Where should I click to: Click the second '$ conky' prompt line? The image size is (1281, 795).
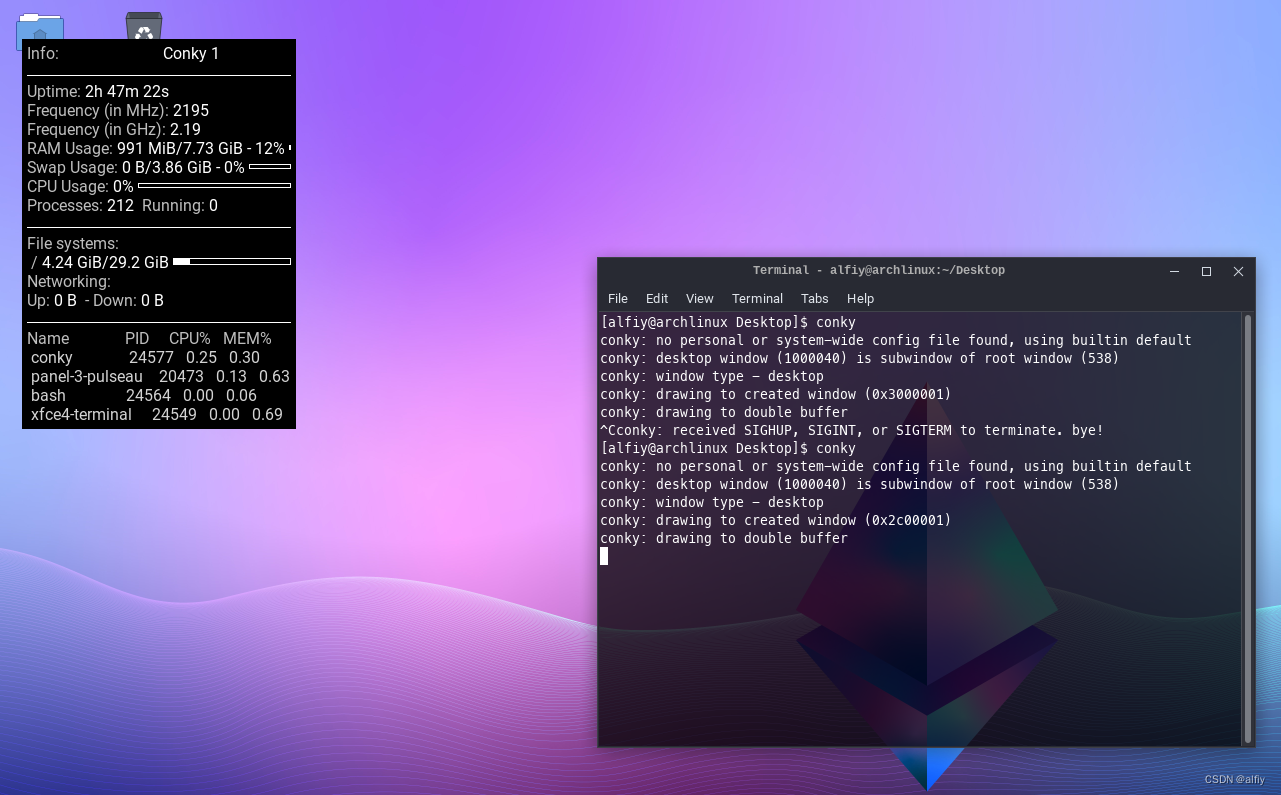pos(728,448)
